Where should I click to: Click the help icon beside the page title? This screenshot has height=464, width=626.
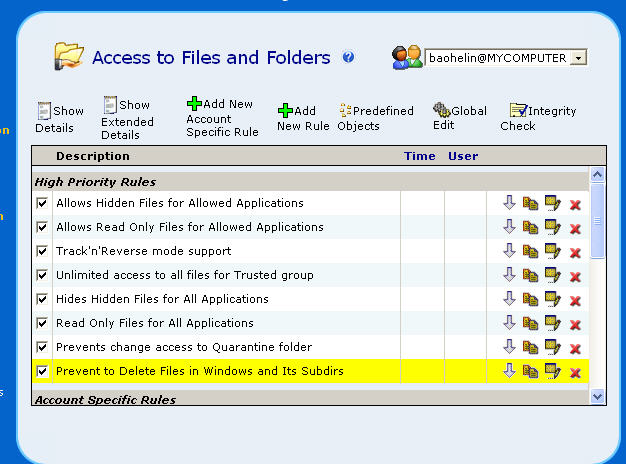point(348,58)
